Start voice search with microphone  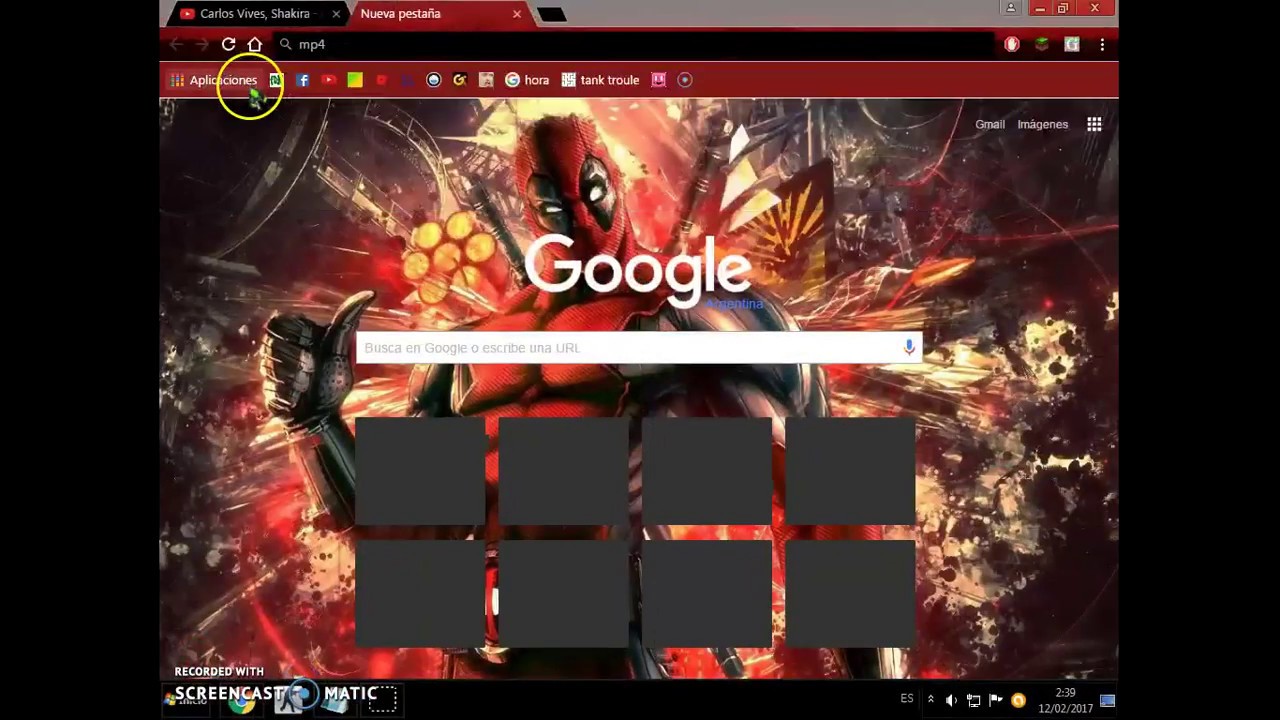pyautogui.click(x=909, y=347)
